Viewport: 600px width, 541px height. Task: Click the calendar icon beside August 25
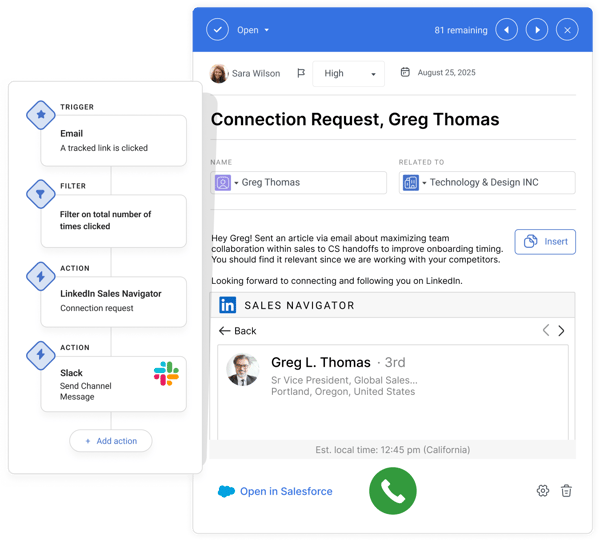tap(405, 73)
